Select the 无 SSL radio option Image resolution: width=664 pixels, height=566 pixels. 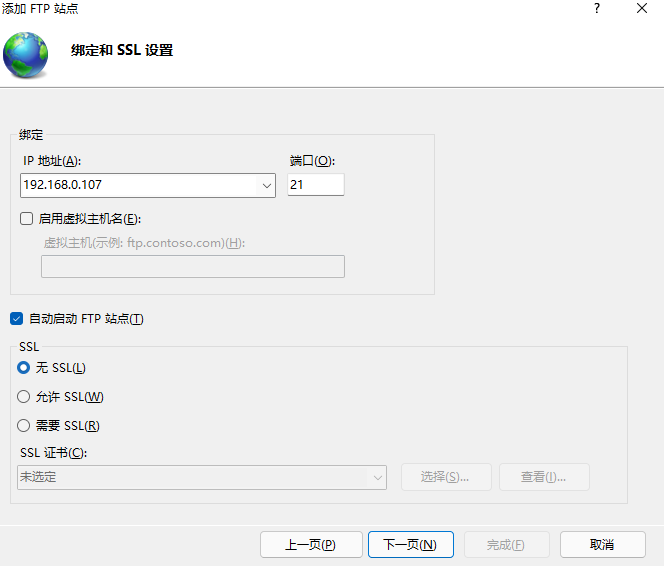click(x=23, y=367)
